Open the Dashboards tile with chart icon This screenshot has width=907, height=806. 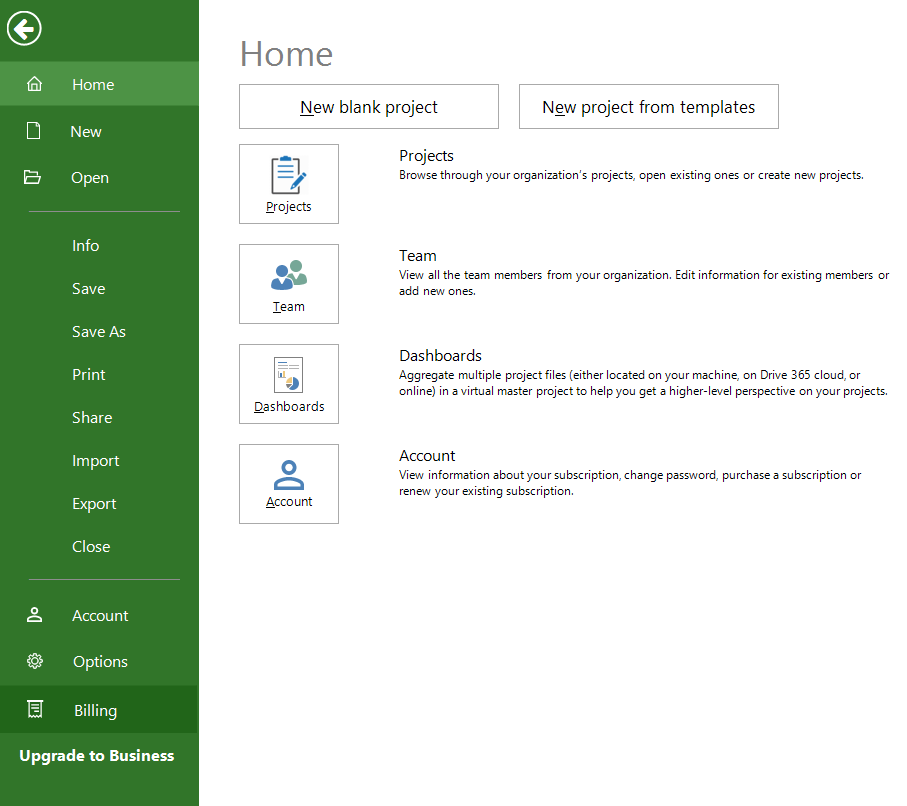(289, 384)
